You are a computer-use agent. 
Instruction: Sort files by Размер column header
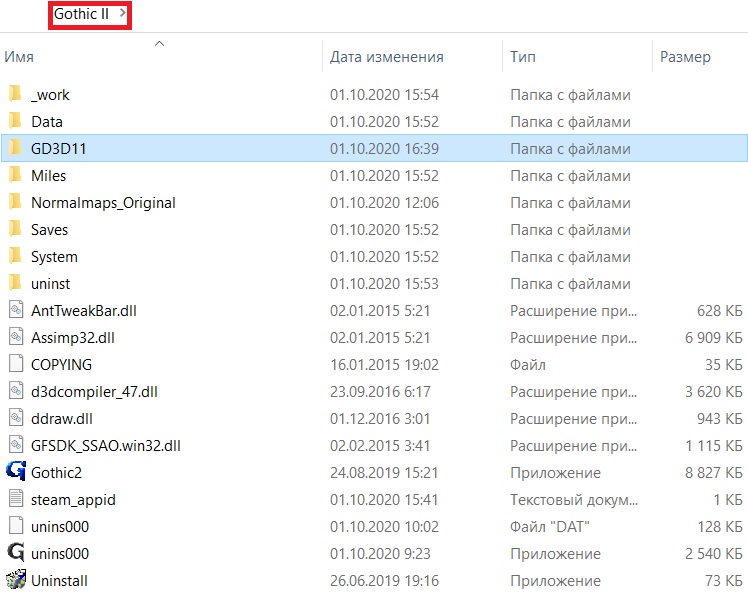pos(685,57)
